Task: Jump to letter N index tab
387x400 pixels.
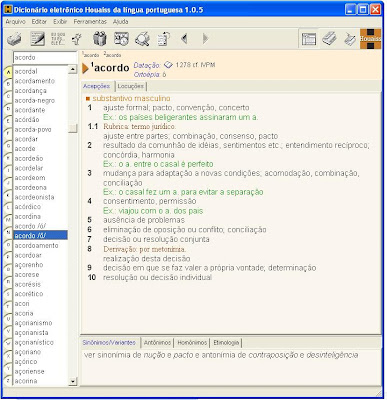Action: point(8,232)
